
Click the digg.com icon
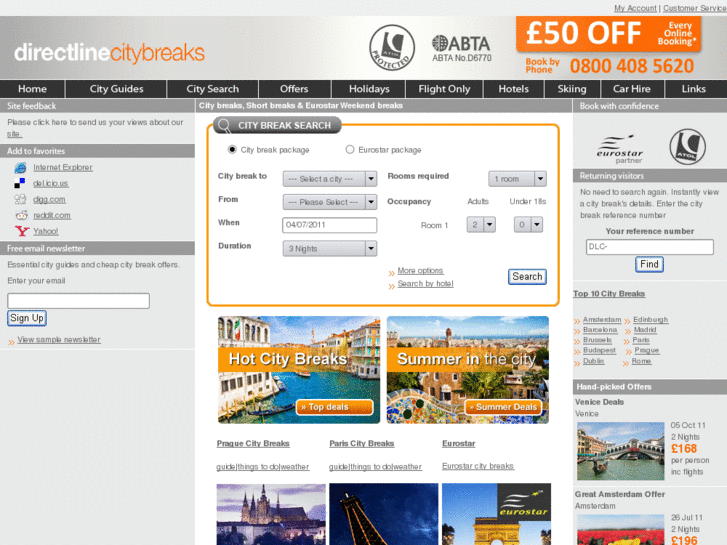point(20,199)
